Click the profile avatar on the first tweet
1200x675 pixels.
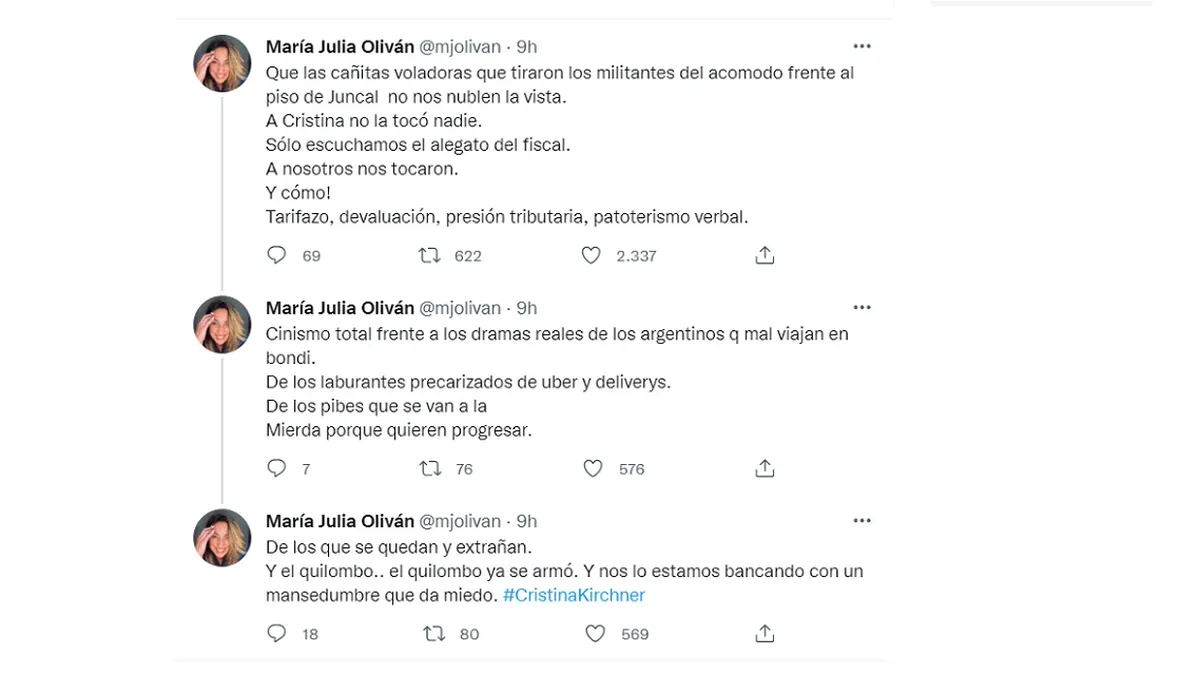pyautogui.click(x=222, y=63)
